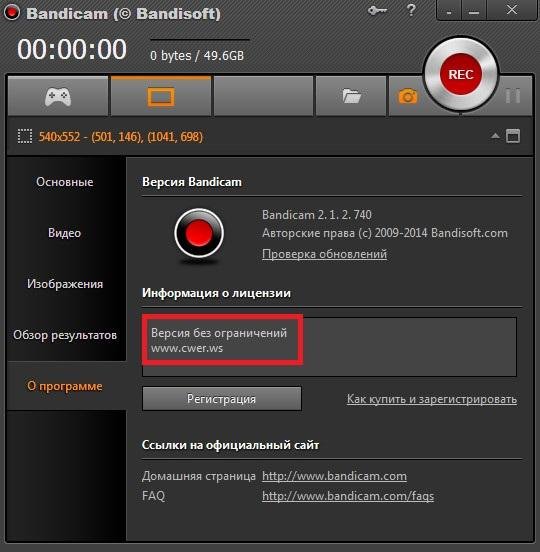Switch to game recording mode gamepad icon
The width and height of the screenshot is (540, 552).
(58, 96)
